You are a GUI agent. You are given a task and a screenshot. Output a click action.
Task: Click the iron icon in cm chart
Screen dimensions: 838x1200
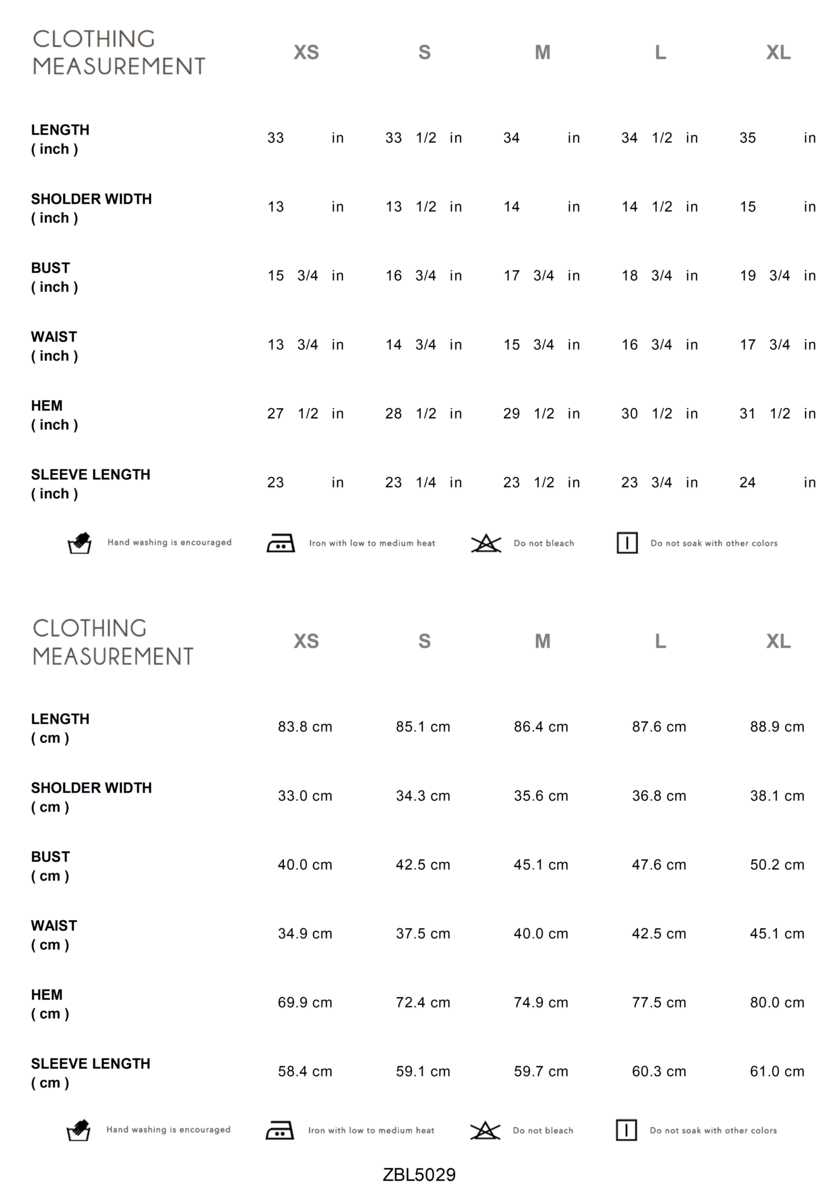(x=280, y=1131)
